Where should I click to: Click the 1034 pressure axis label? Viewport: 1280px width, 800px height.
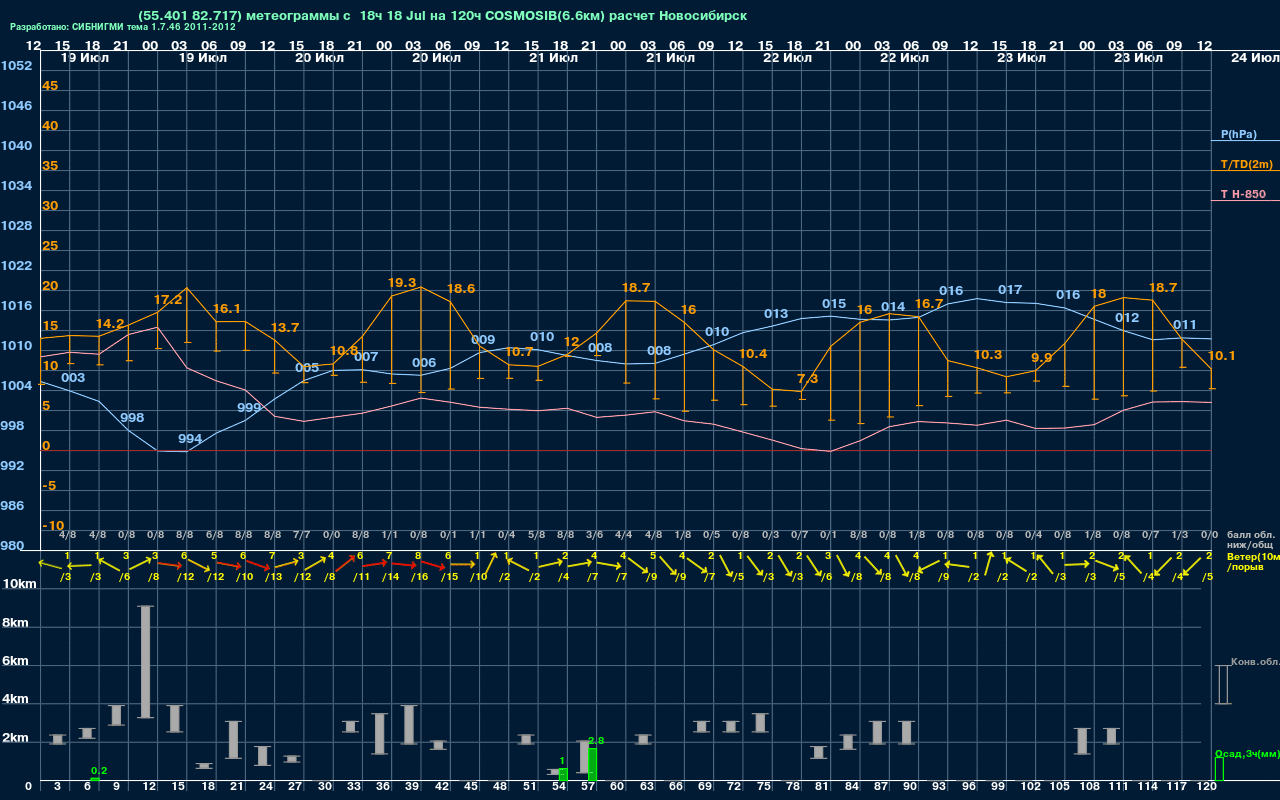[16, 186]
